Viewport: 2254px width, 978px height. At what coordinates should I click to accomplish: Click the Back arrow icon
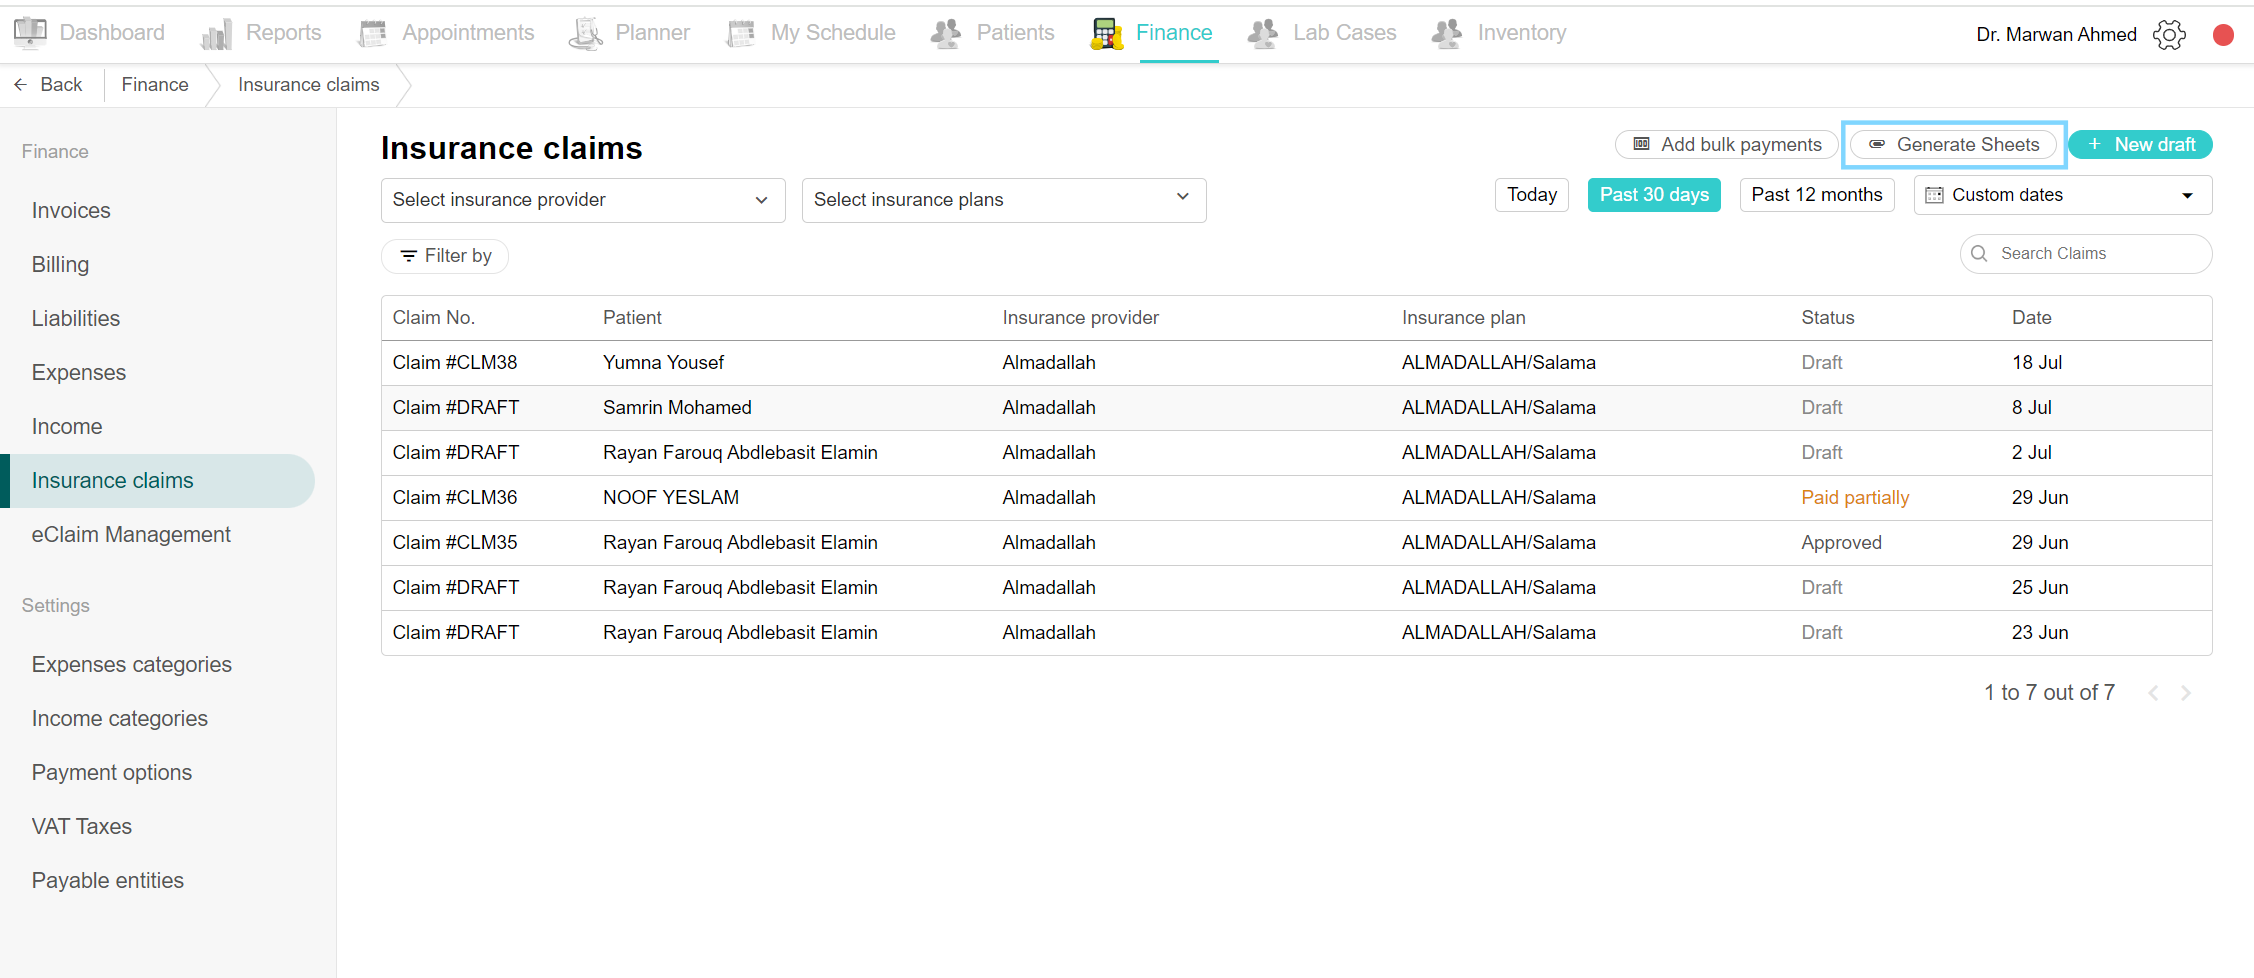point(20,85)
